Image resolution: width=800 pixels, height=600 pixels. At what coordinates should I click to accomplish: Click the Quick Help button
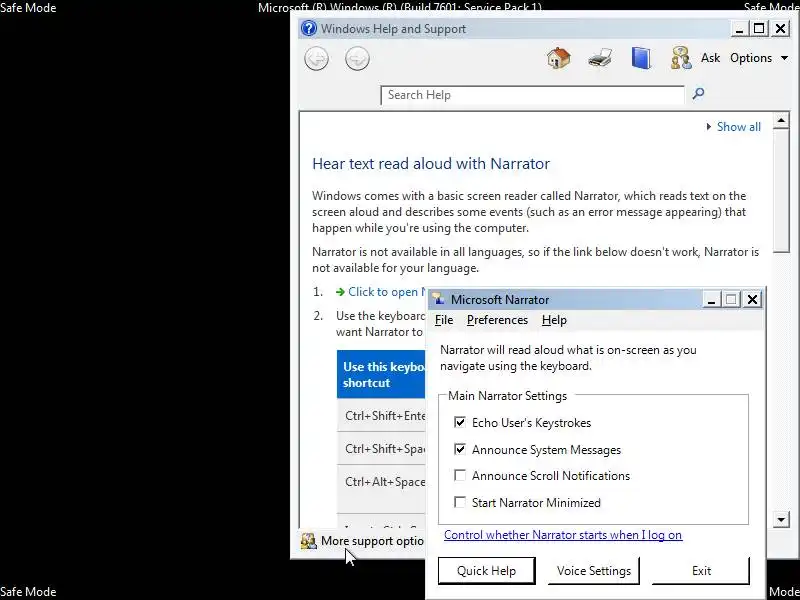coord(487,570)
